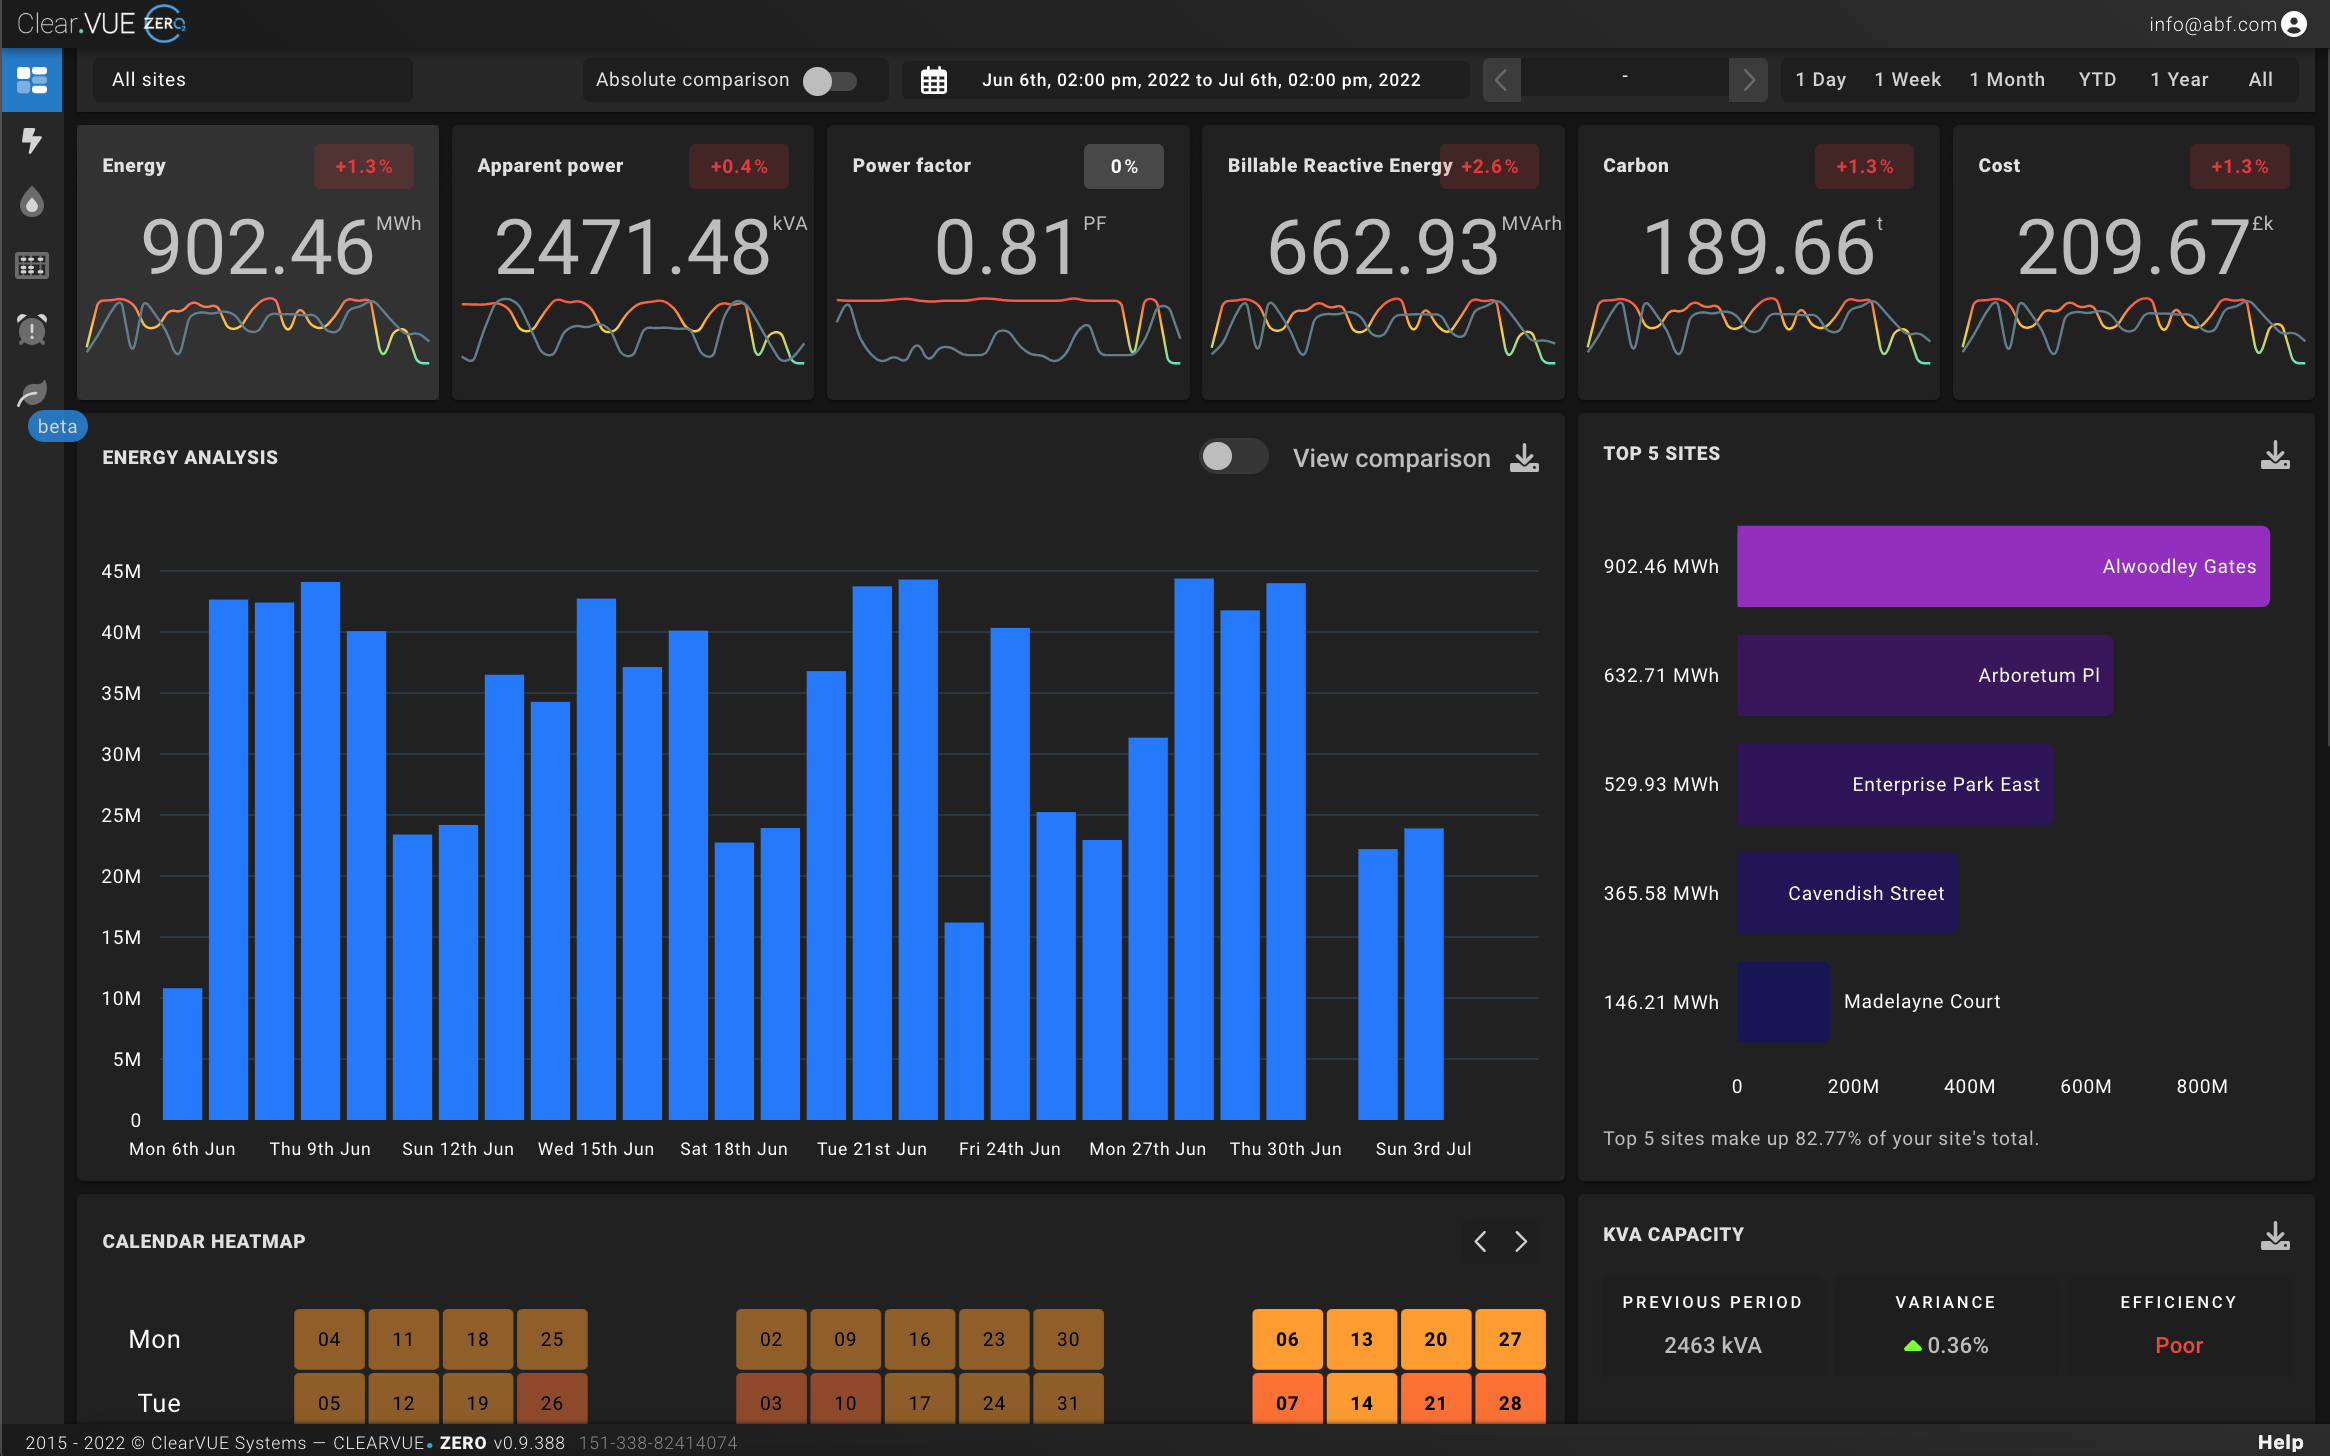Click heatmap cell 06 in the calendar

coord(1286,1338)
